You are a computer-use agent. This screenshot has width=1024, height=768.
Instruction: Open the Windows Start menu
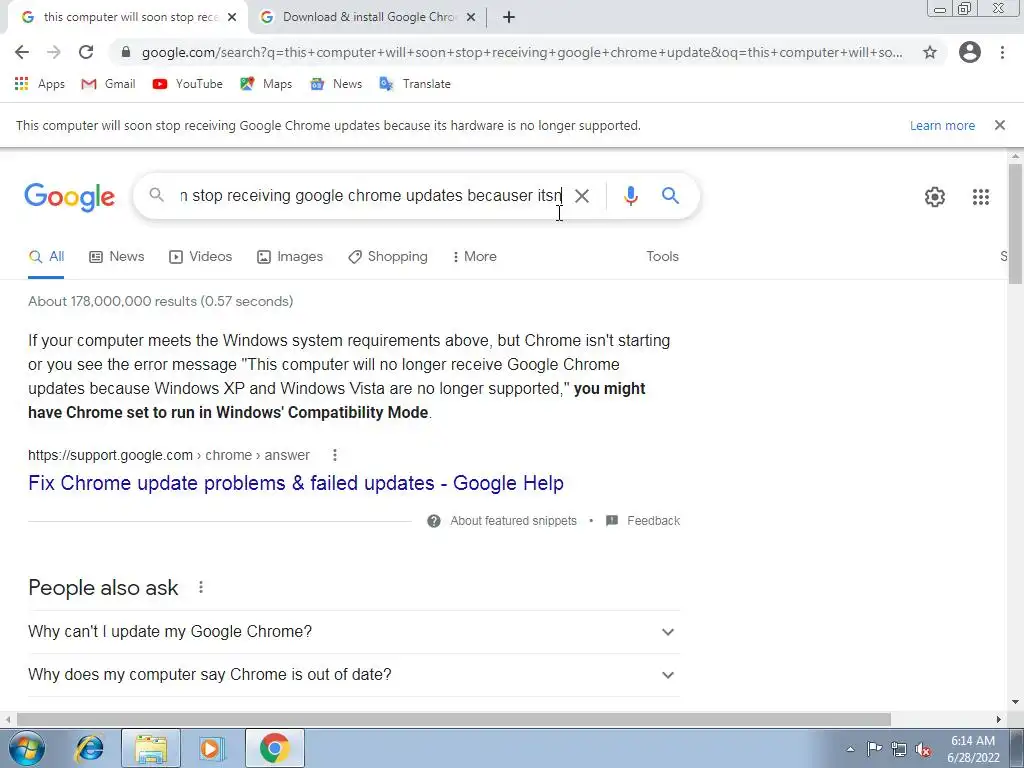point(27,748)
